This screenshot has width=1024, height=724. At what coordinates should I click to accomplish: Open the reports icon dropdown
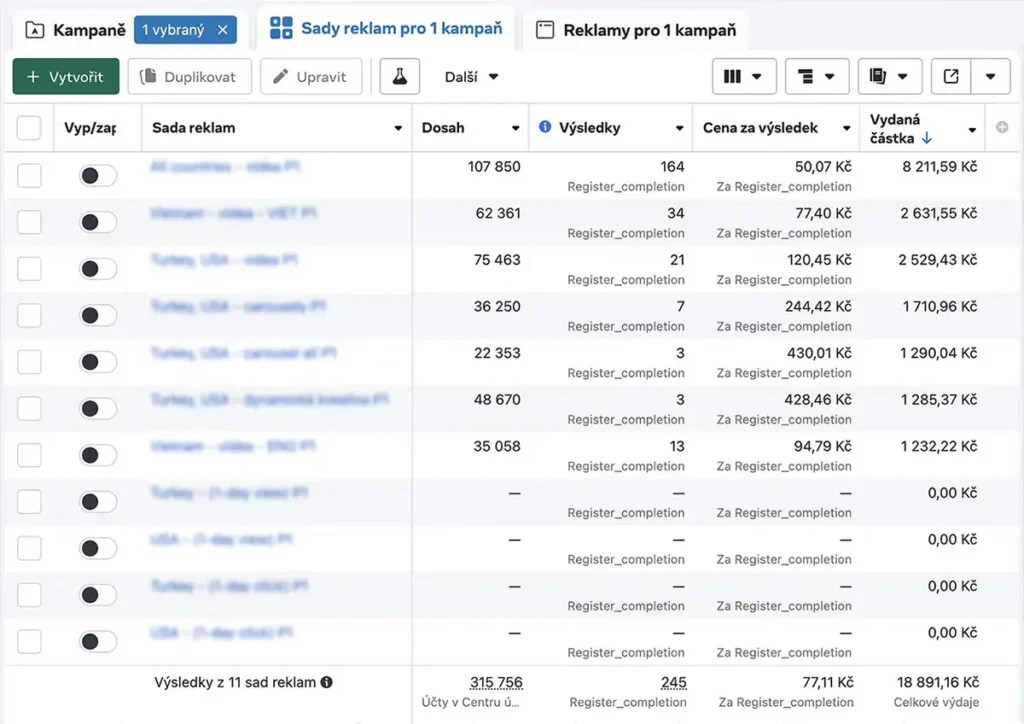pyautogui.click(x=889, y=76)
